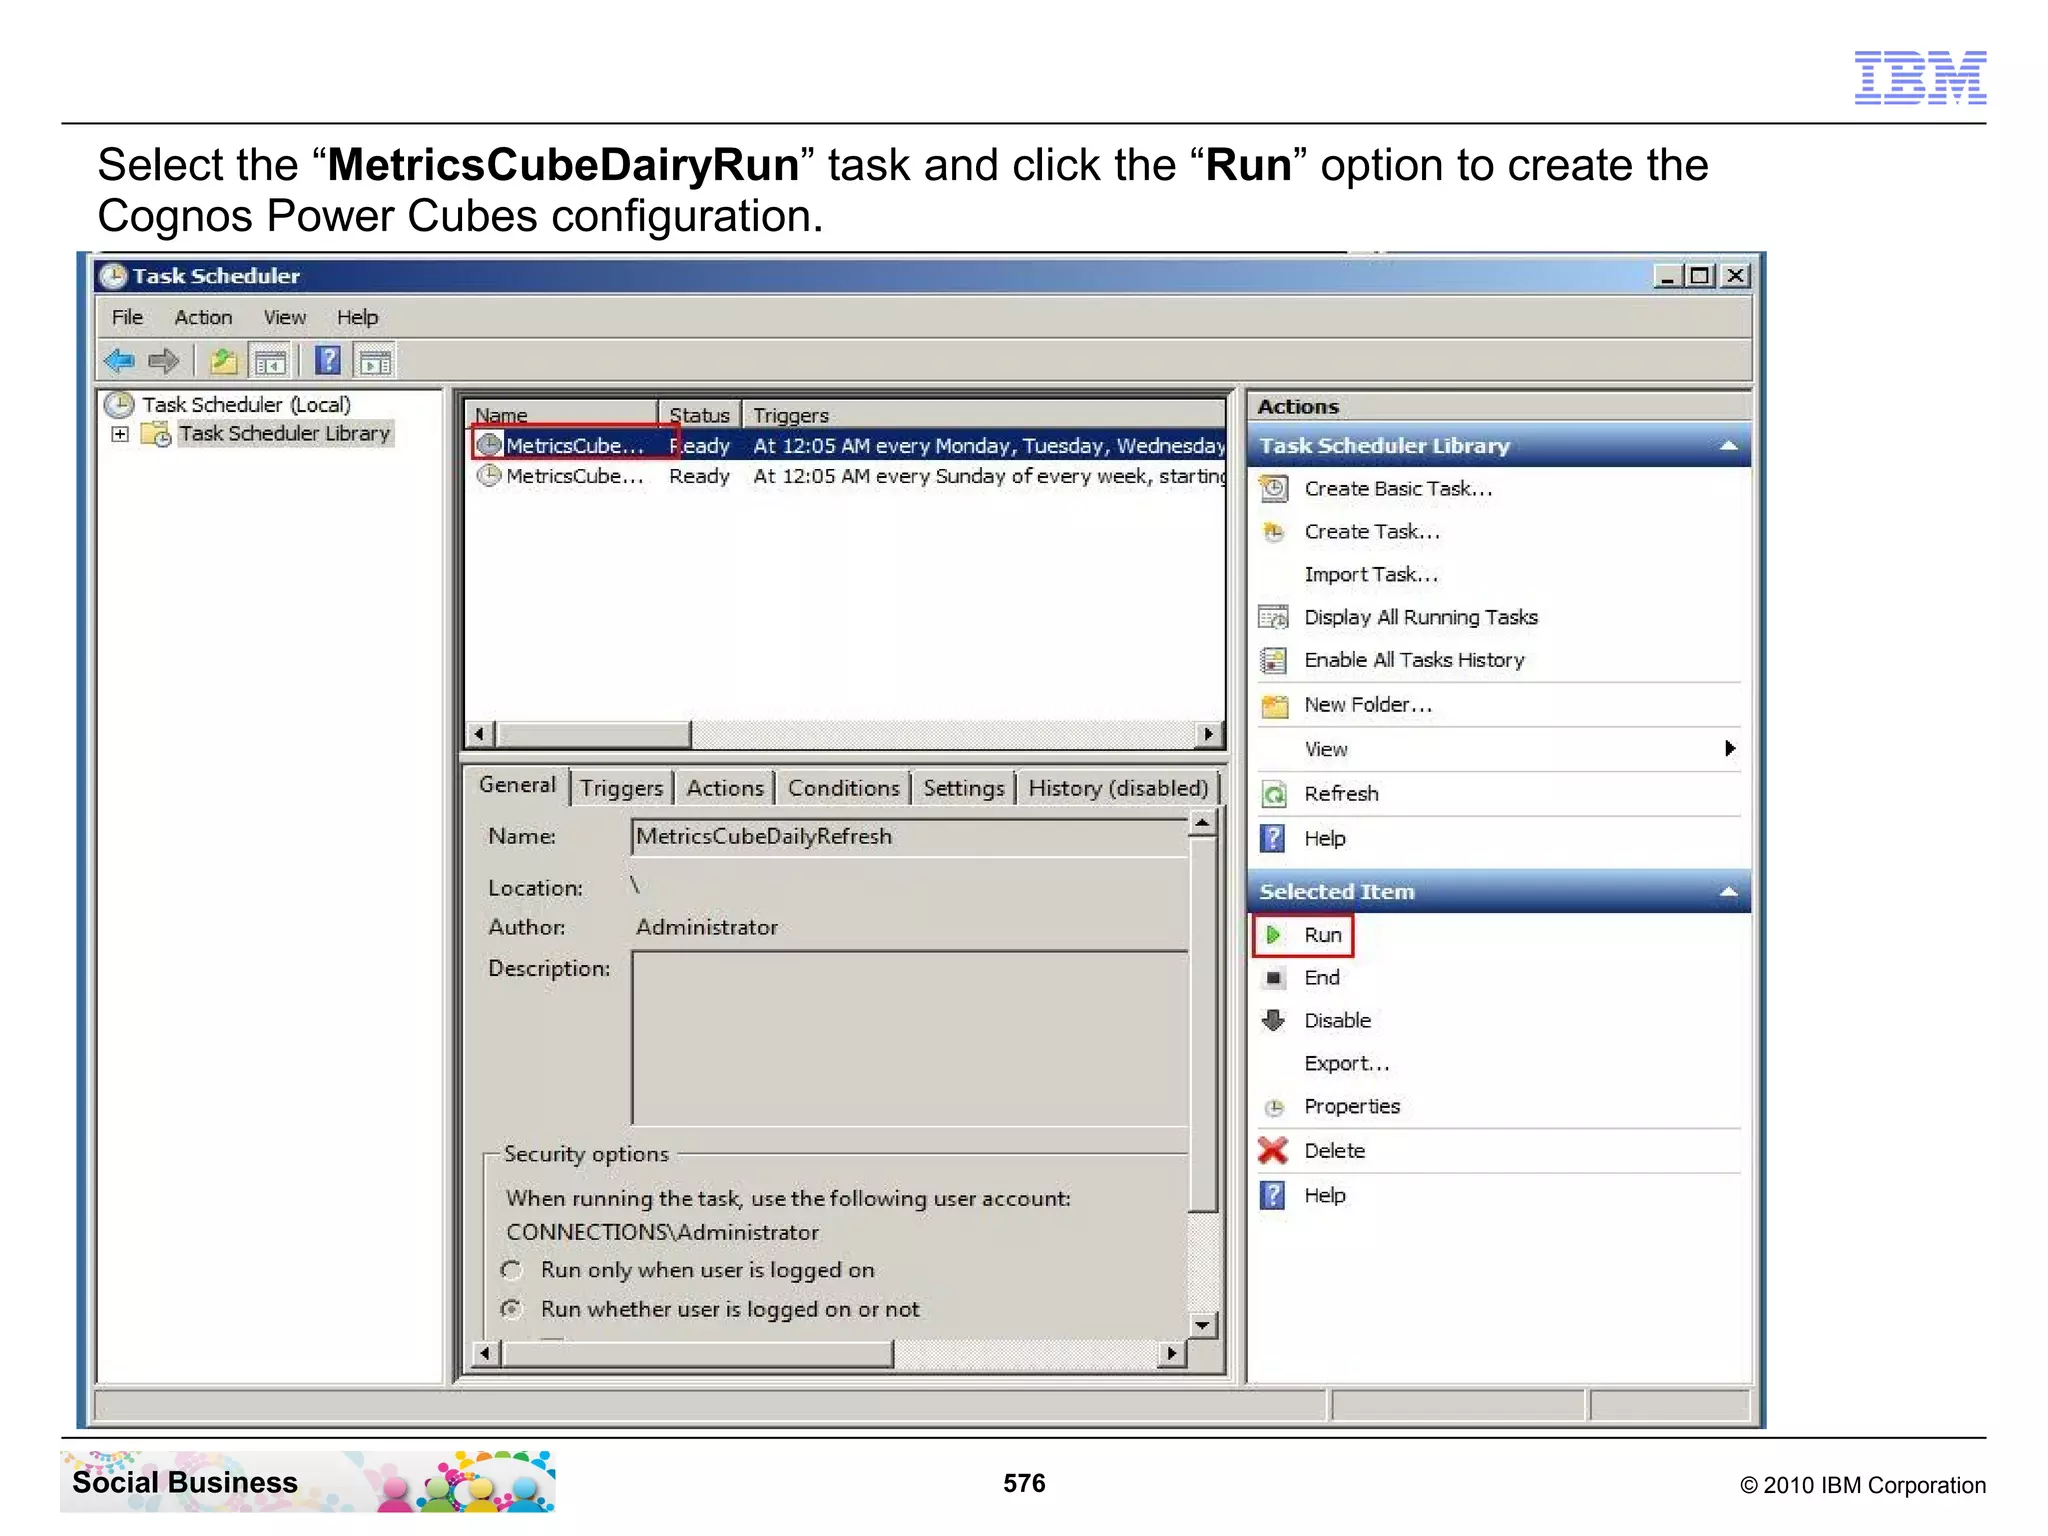This screenshot has height=1536, width=2048.
Task: Click the red Delete X icon
Action: click(1273, 1151)
